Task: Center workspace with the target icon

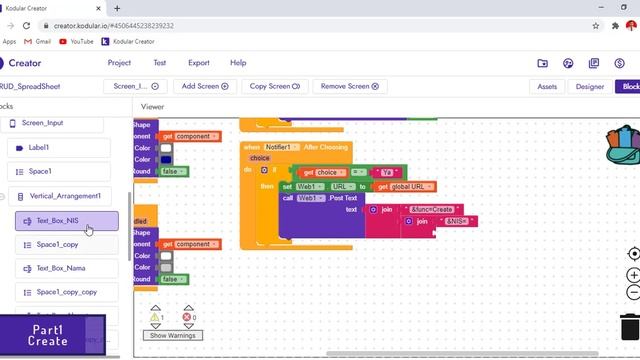Action: [x=633, y=254]
